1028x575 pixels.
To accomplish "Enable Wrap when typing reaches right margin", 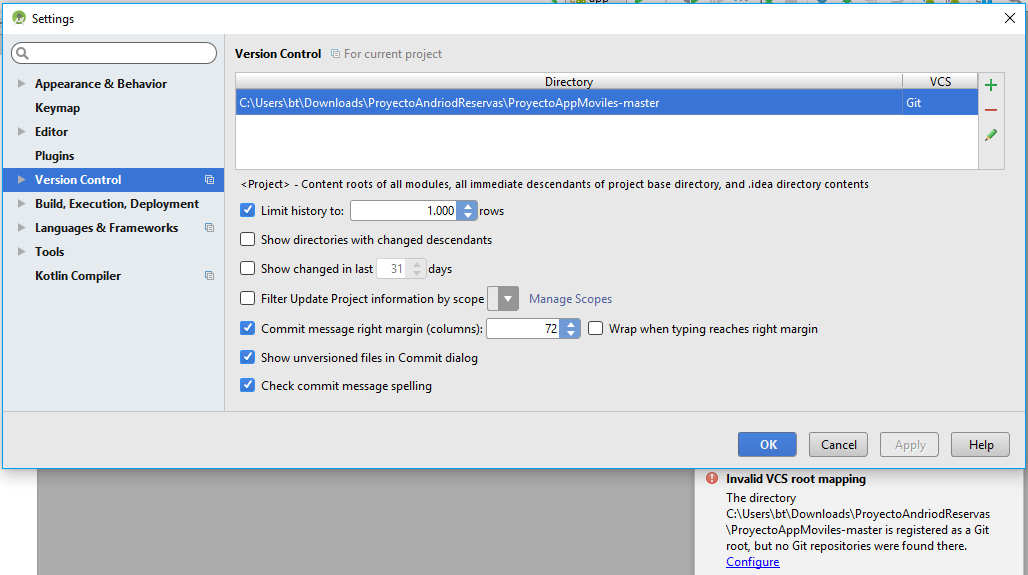I will pos(595,328).
